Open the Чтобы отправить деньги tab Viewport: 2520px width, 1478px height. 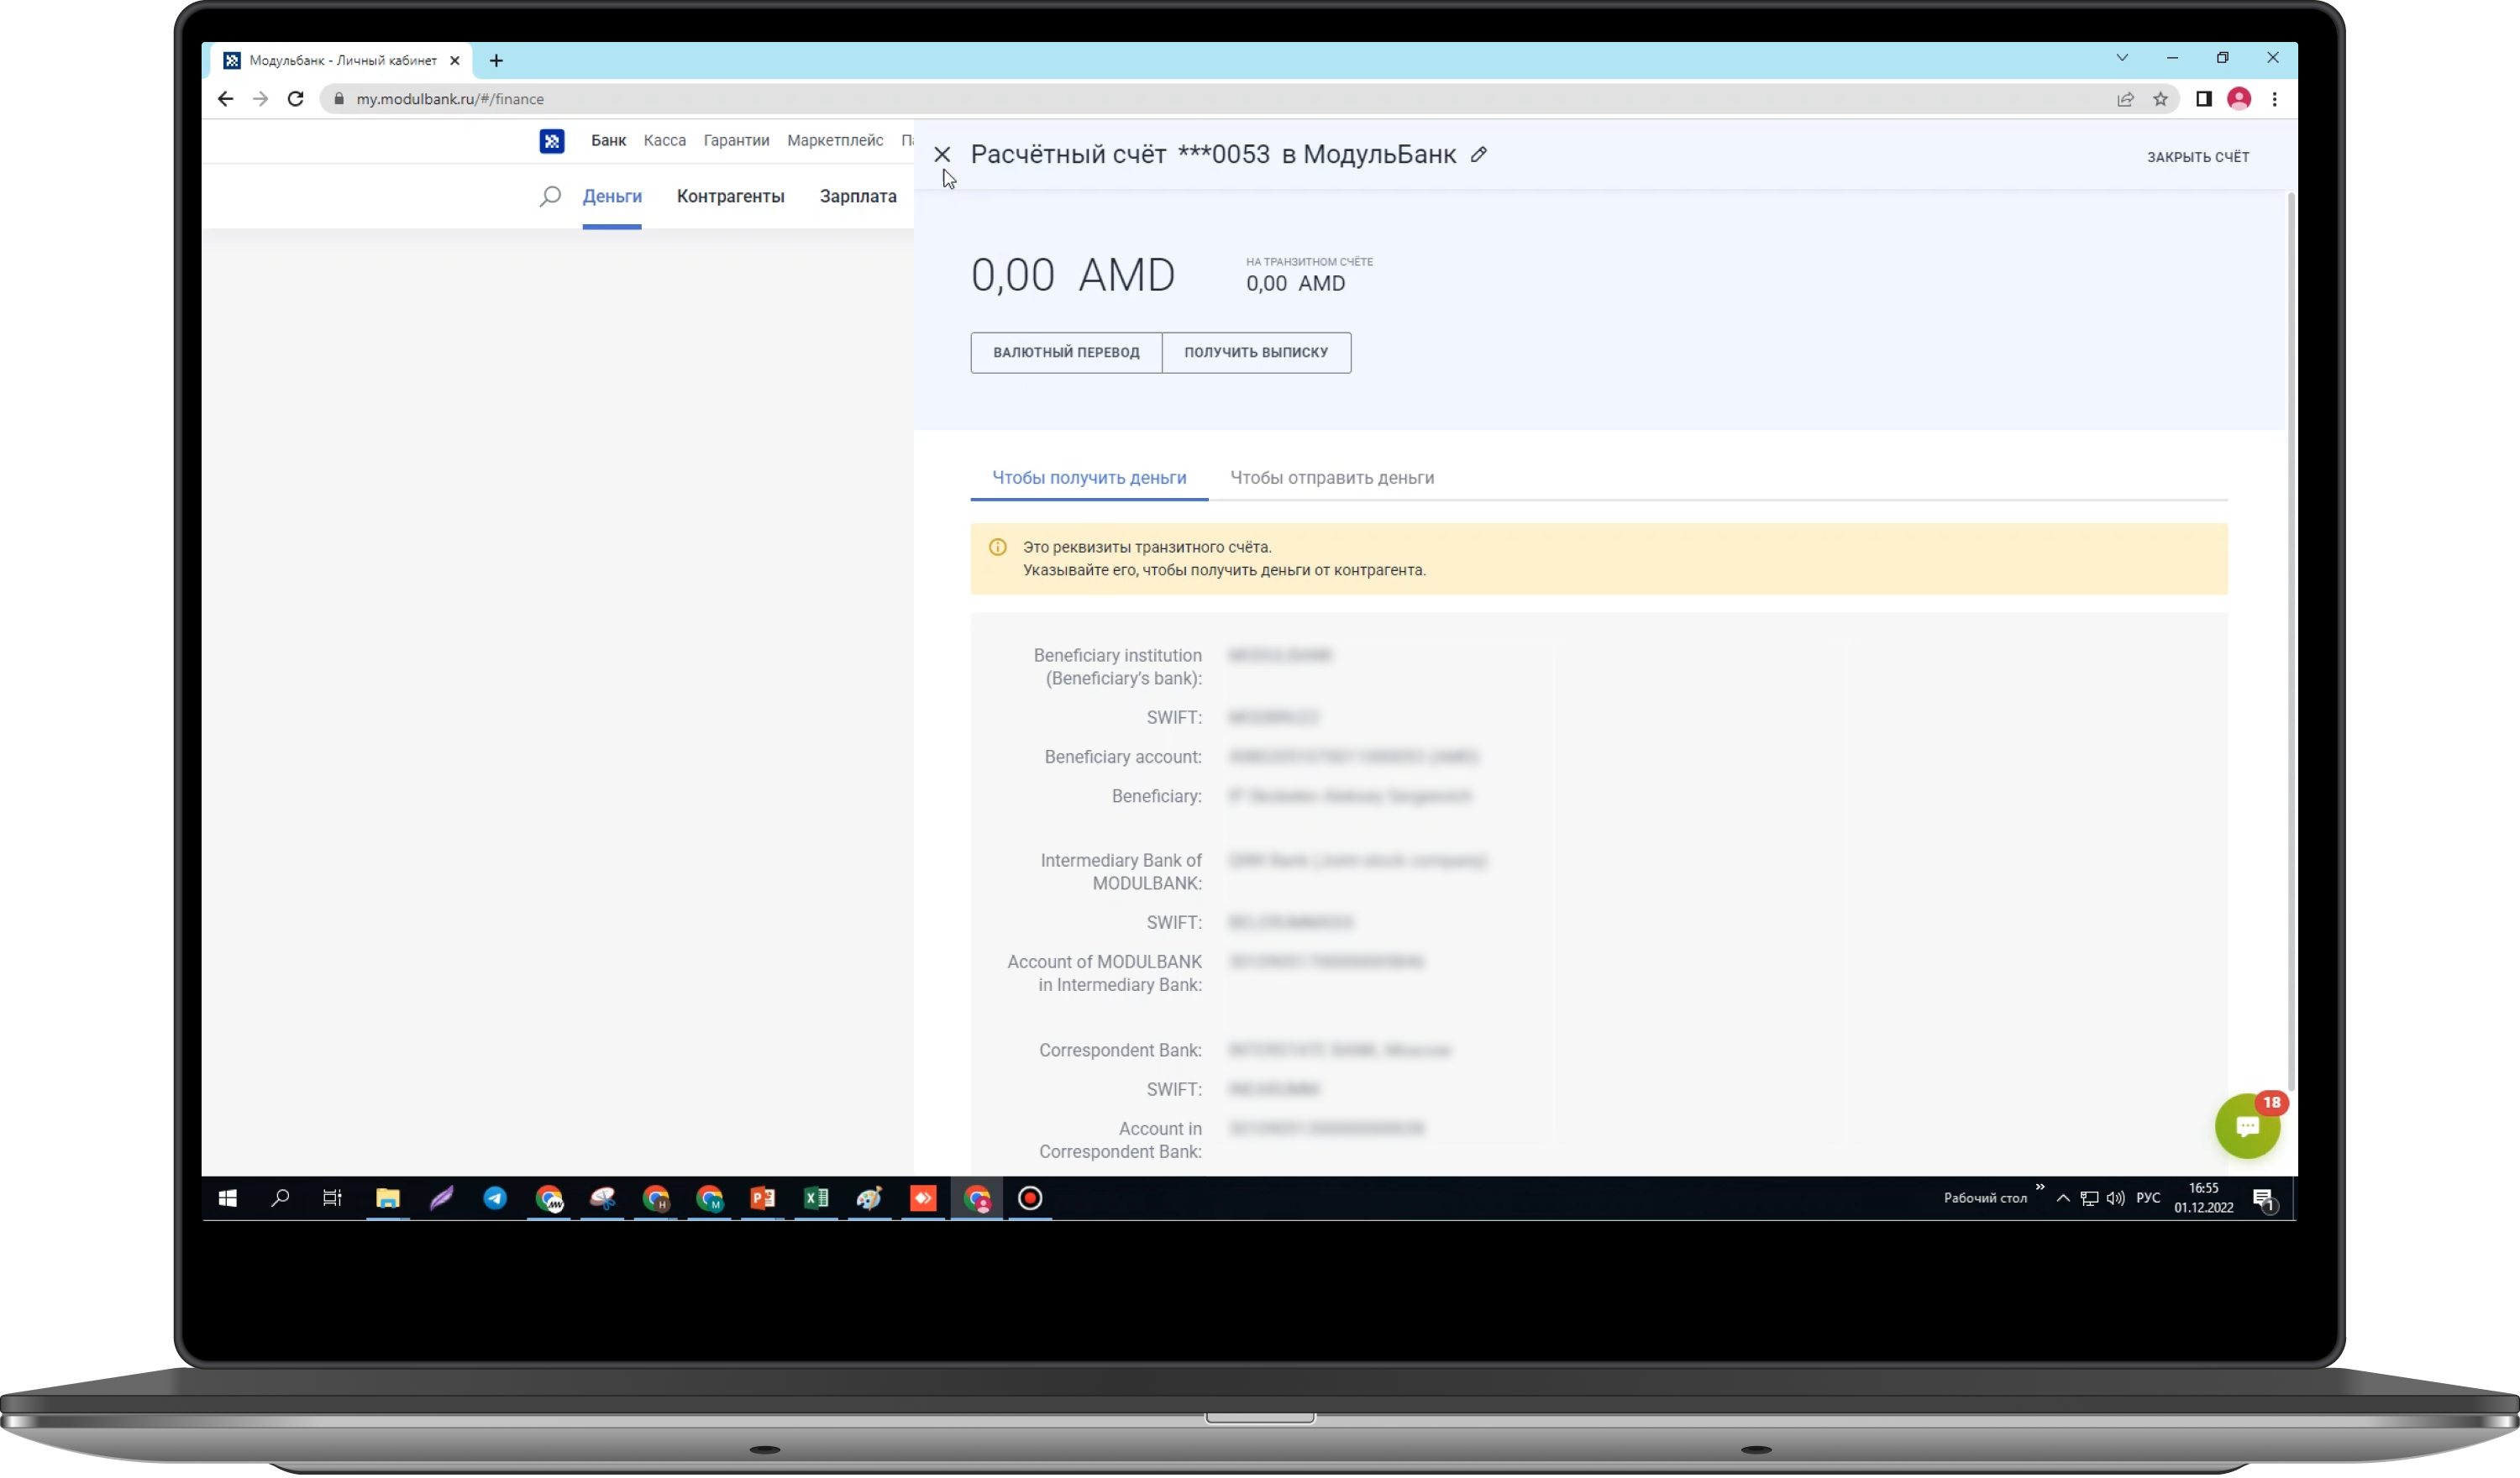(x=1332, y=479)
